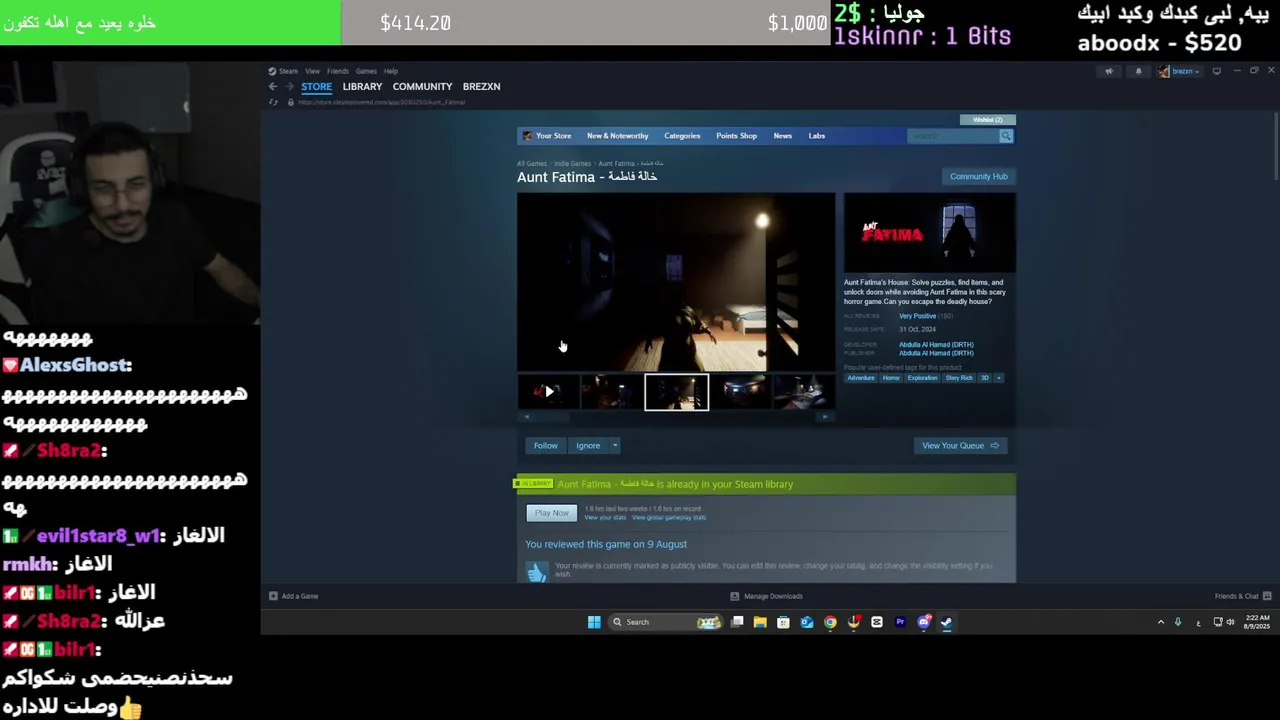This screenshot has width=1280, height=720.
Task: Open News in store nav
Action: point(783,136)
